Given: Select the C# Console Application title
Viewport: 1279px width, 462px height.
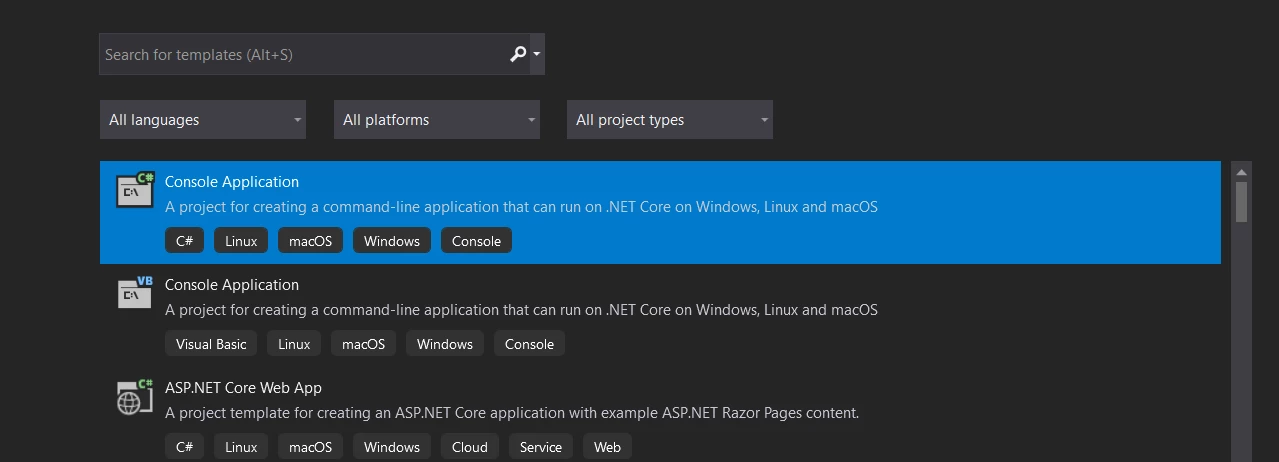Looking at the screenshot, I should tap(232, 182).
